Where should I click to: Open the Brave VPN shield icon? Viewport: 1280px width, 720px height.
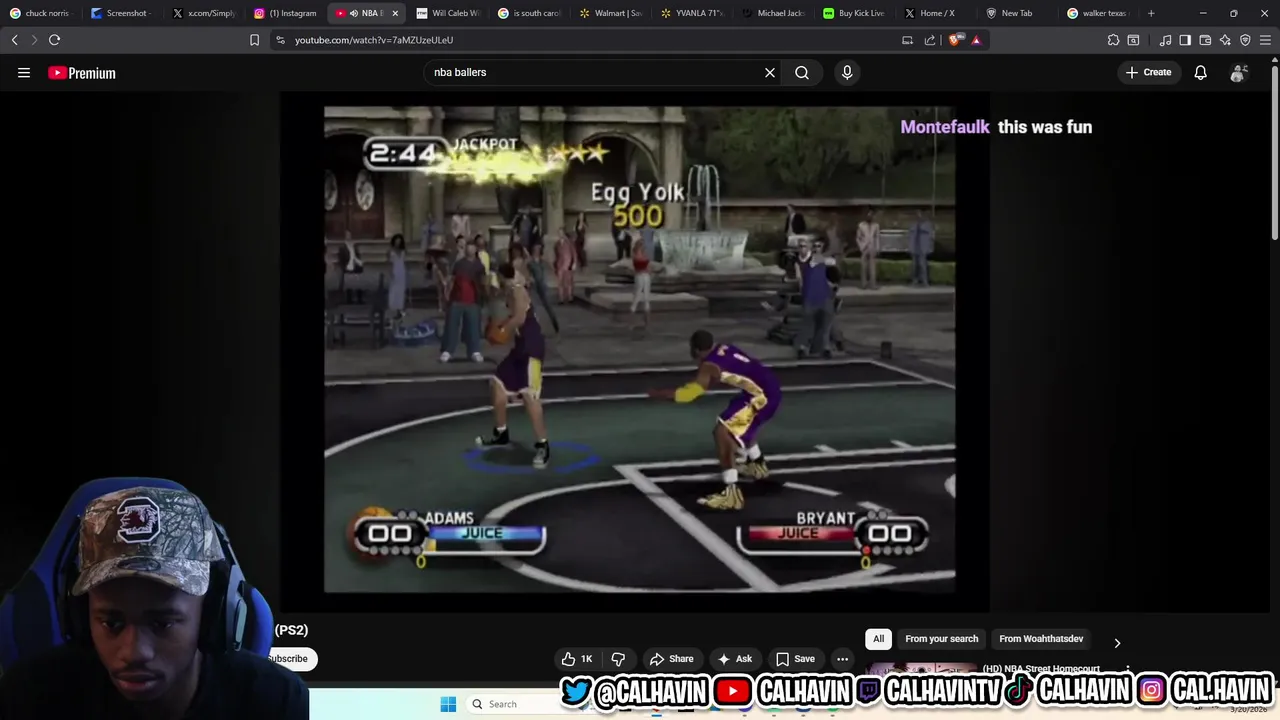pos(1245,40)
